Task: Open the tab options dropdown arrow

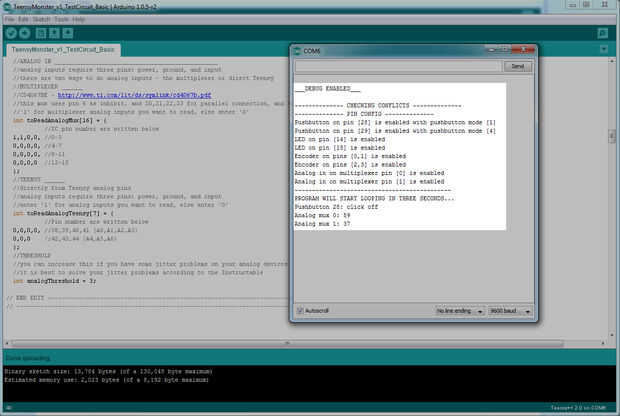Action: [604, 49]
